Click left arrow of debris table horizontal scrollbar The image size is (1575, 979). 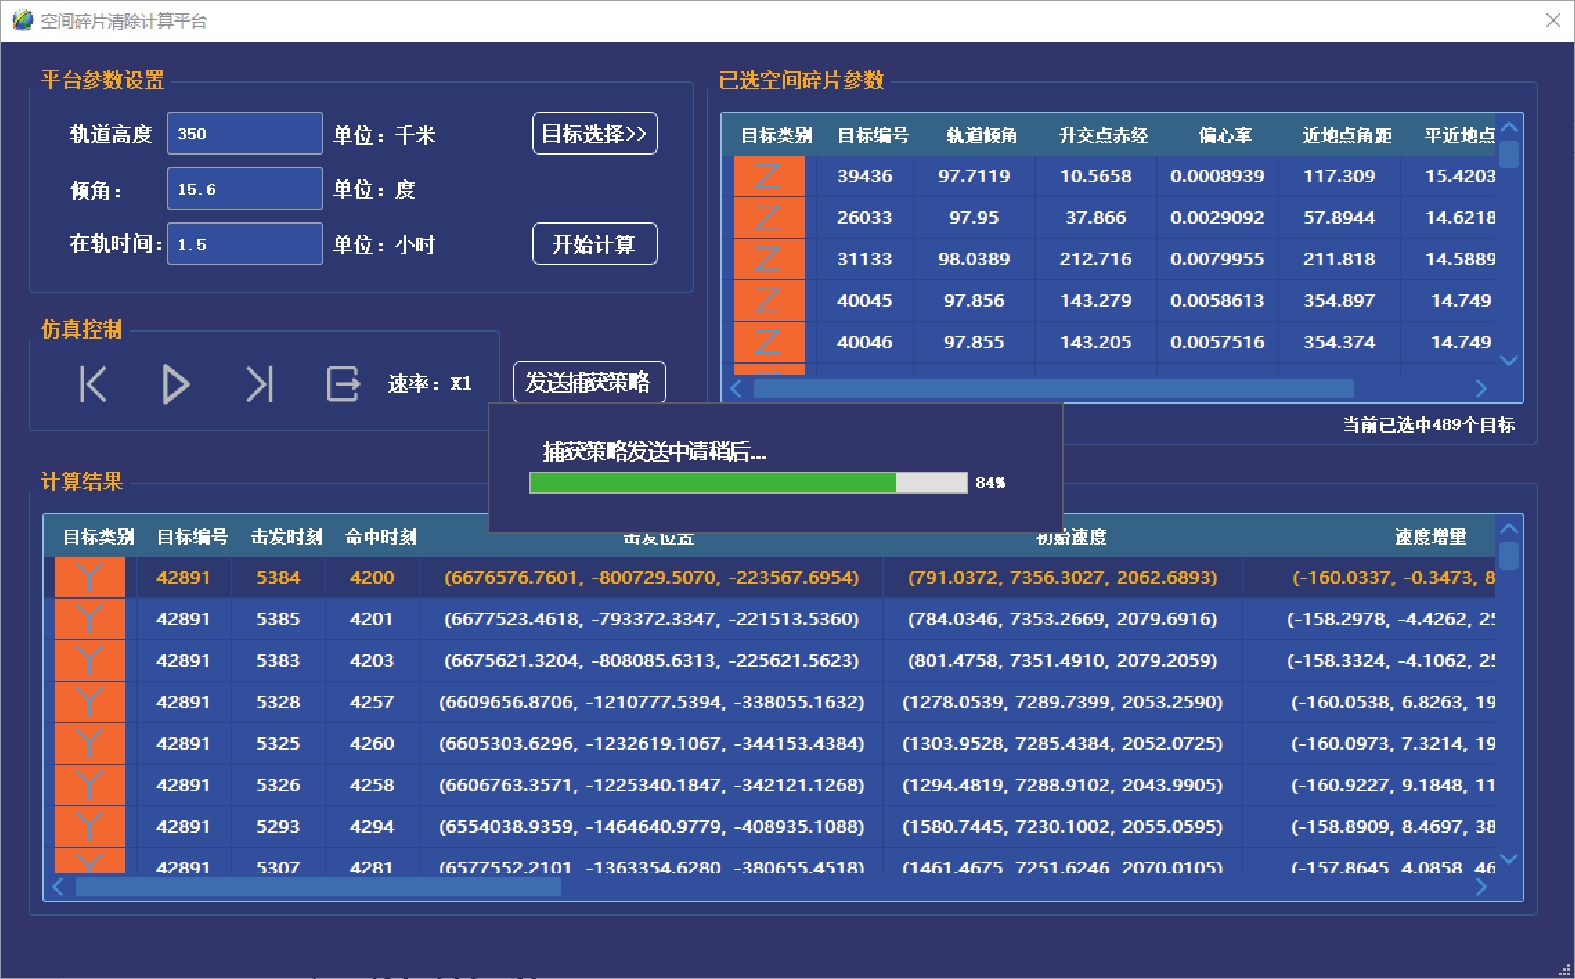tap(737, 388)
